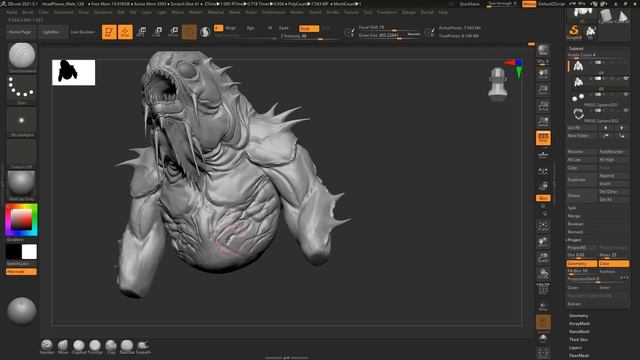This screenshot has height=360, width=640.
Task: Activate Draw mode button
Action: pos(125,32)
